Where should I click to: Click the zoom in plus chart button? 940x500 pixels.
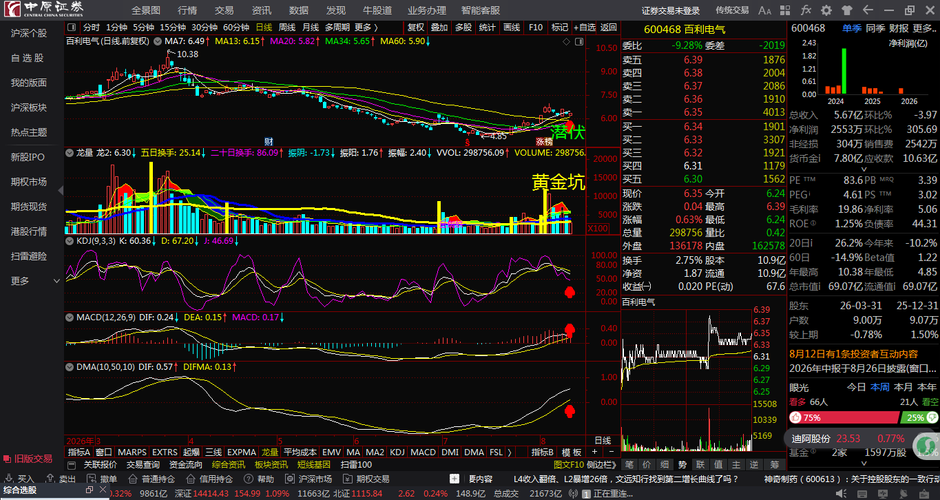595,452
